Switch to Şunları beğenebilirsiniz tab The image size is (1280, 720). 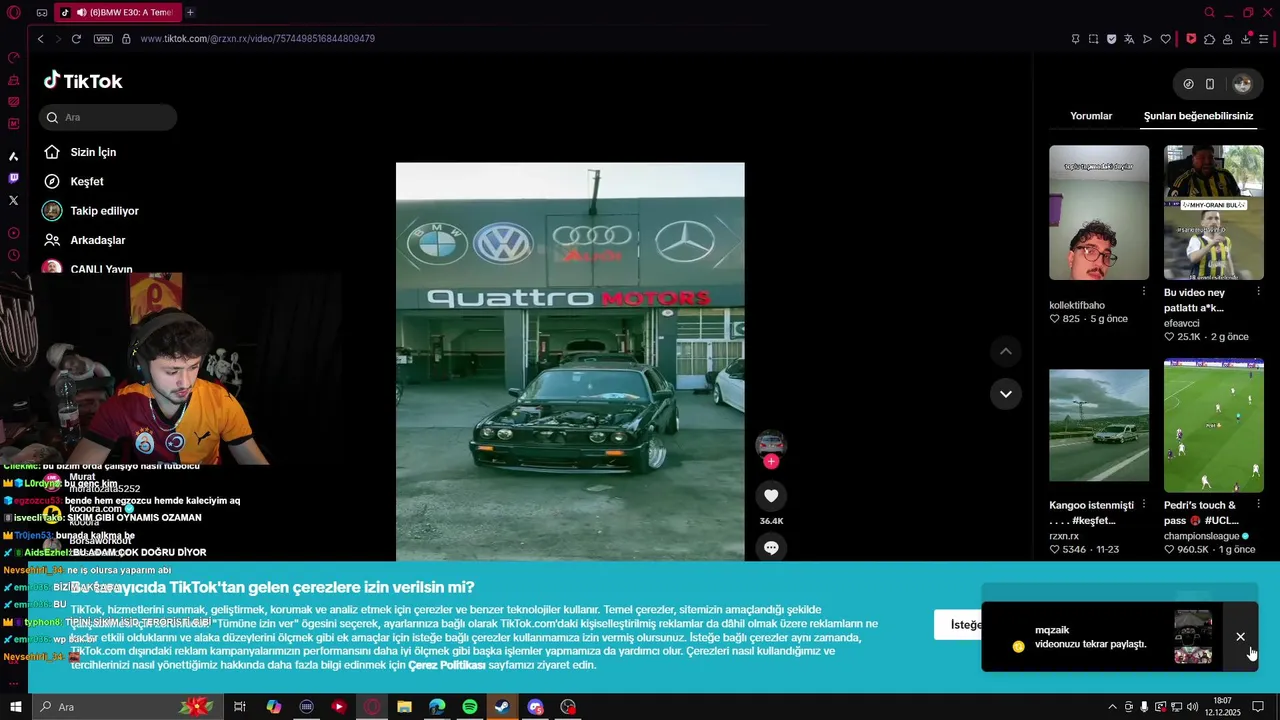[x=1198, y=116]
